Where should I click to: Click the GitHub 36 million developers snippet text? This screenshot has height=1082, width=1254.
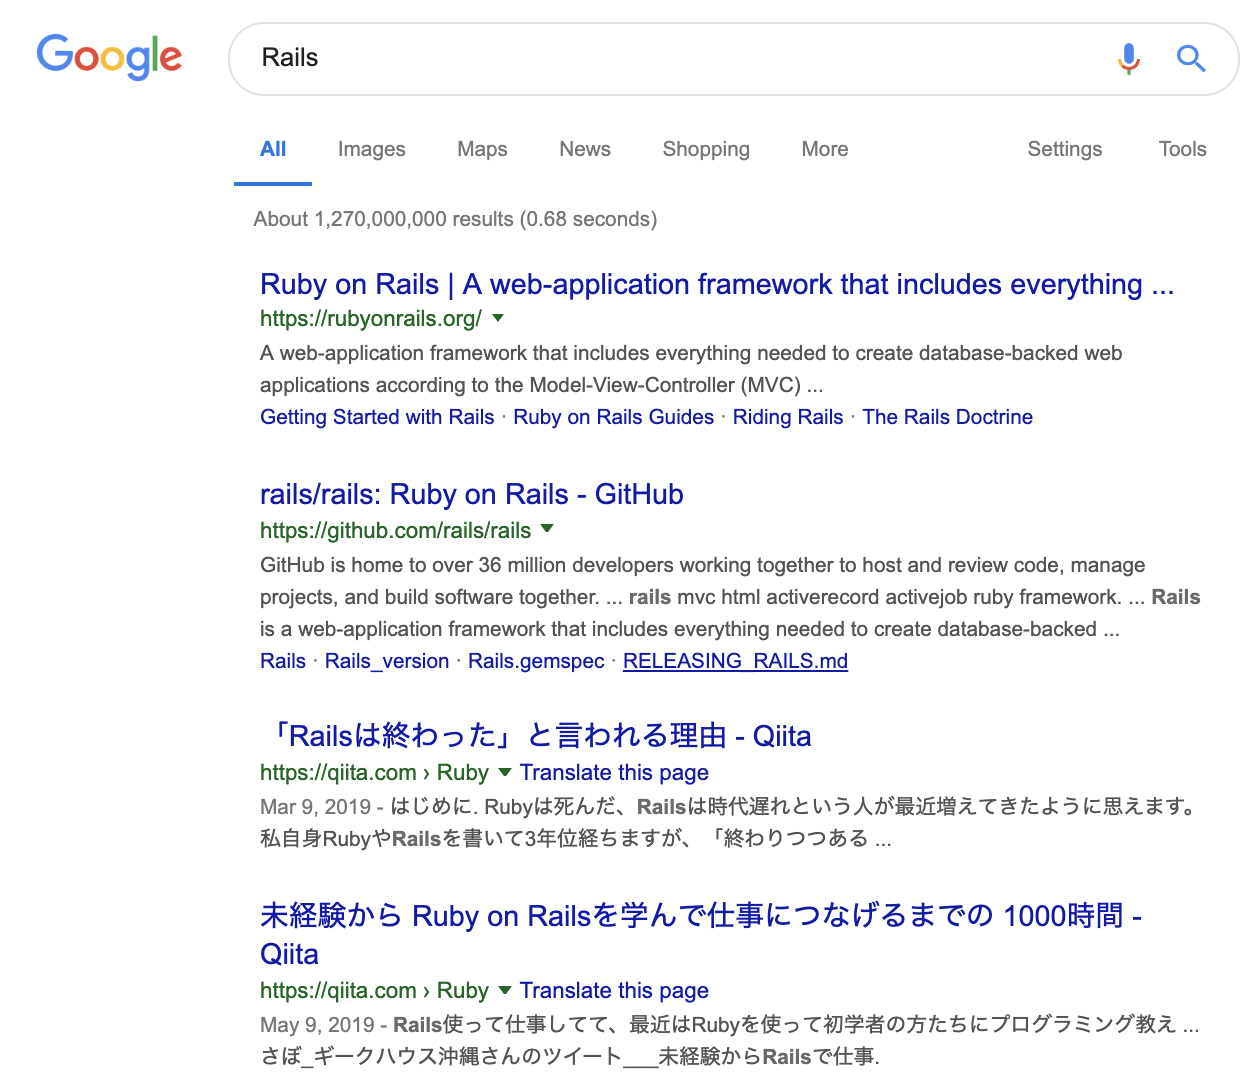[x=730, y=597]
